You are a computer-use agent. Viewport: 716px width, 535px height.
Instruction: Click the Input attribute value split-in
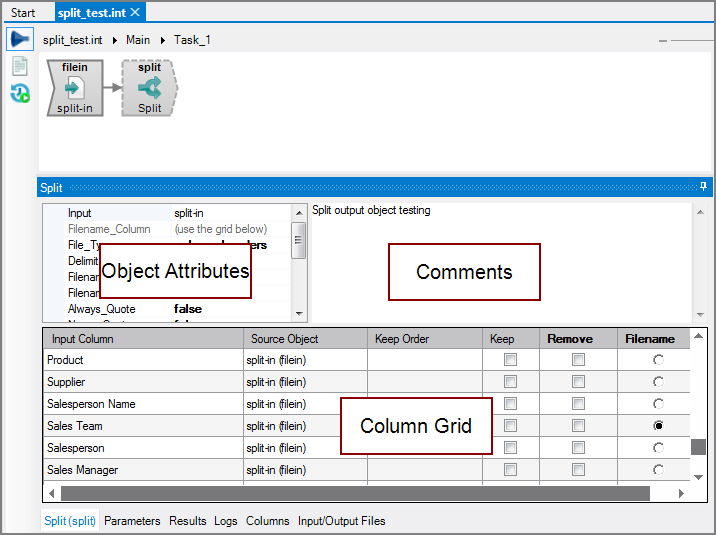click(x=189, y=213)
